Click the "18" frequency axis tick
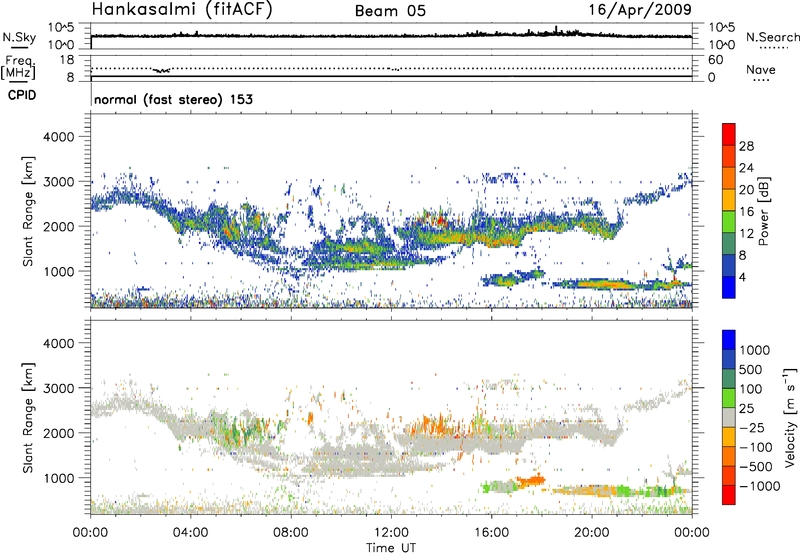Viewport: 800px width, 554px height. [66, 60]
